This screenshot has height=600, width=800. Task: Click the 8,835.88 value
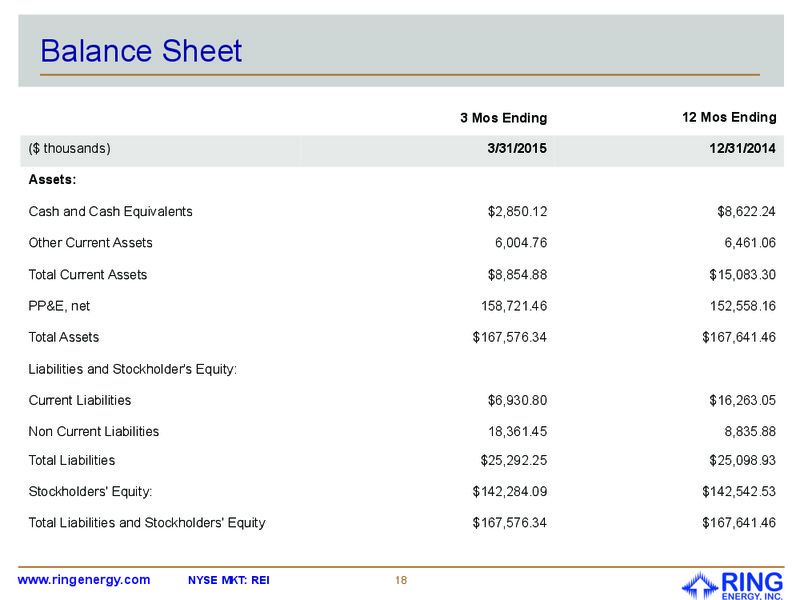coord(750,432)
